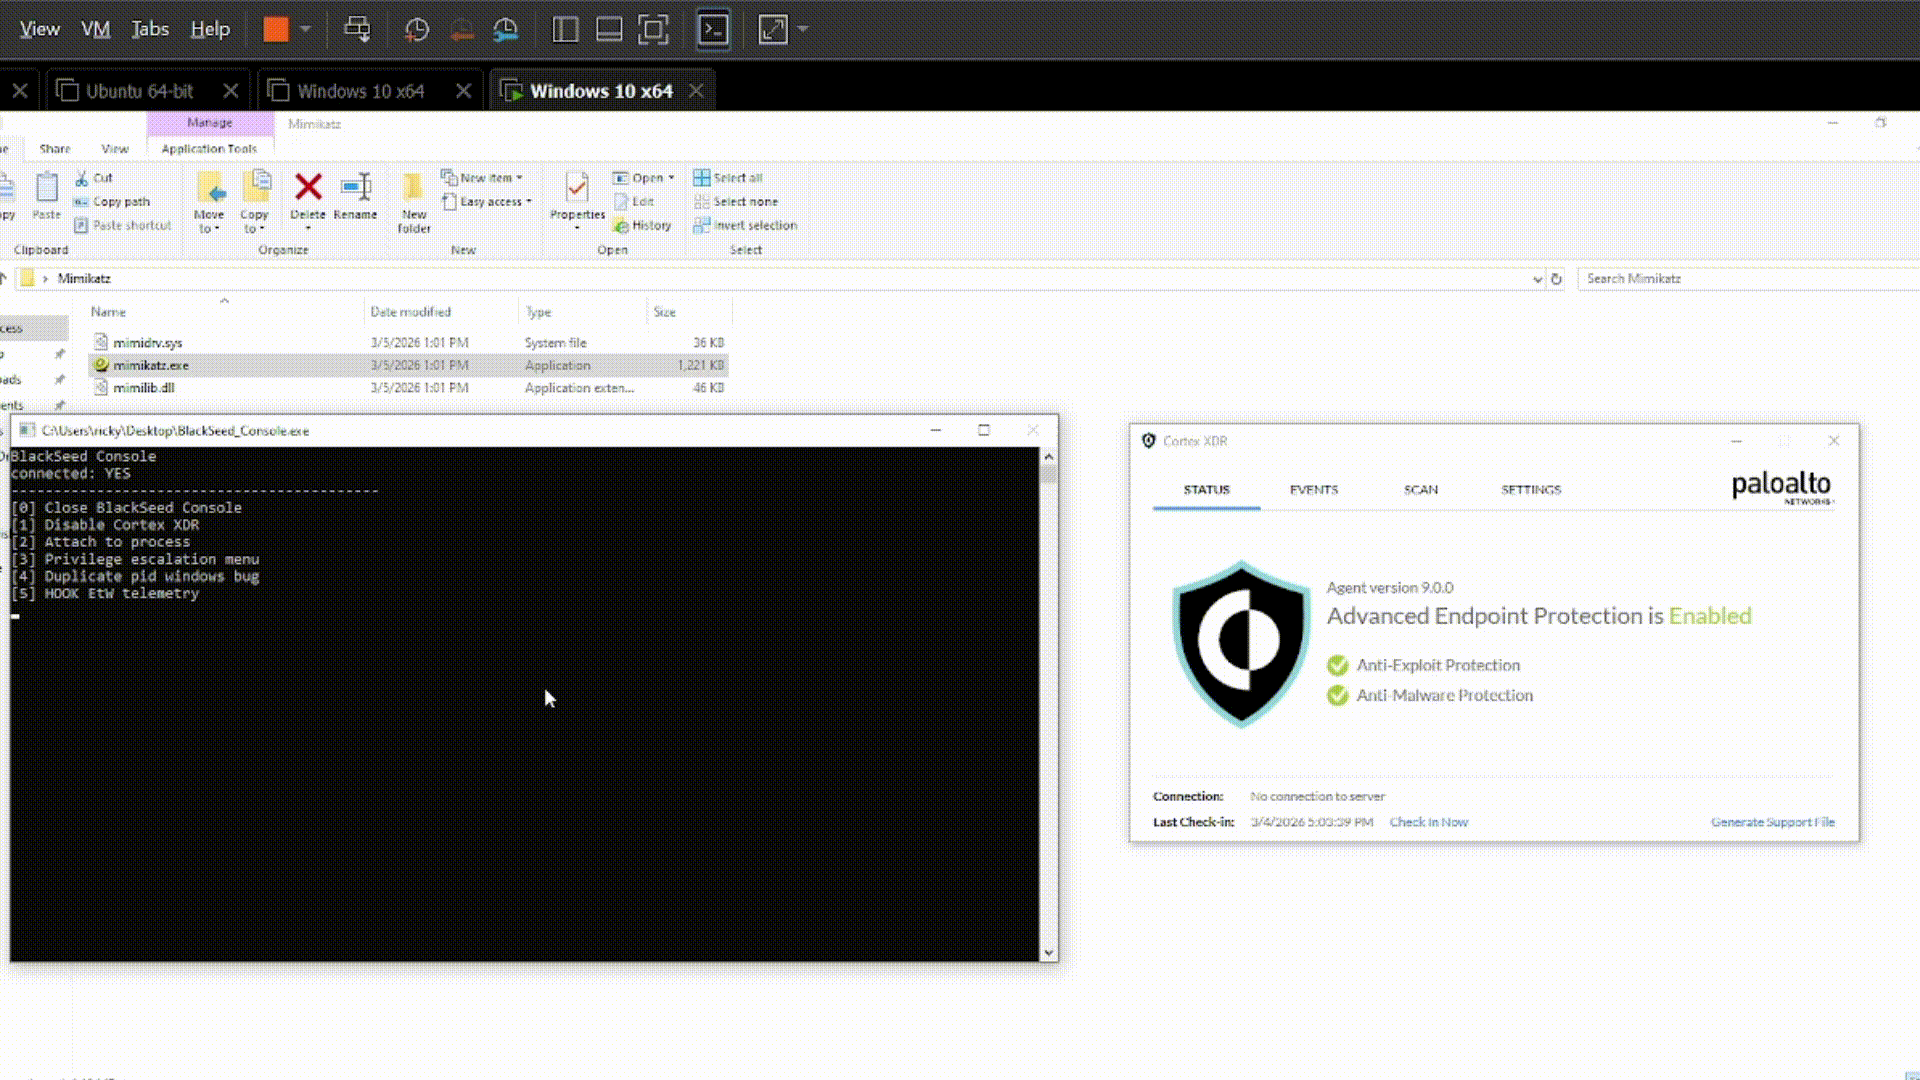Viewport: 1920px width, 1080px height.
Task: Open the VMware Tabs menu
Action: (150, 29)
